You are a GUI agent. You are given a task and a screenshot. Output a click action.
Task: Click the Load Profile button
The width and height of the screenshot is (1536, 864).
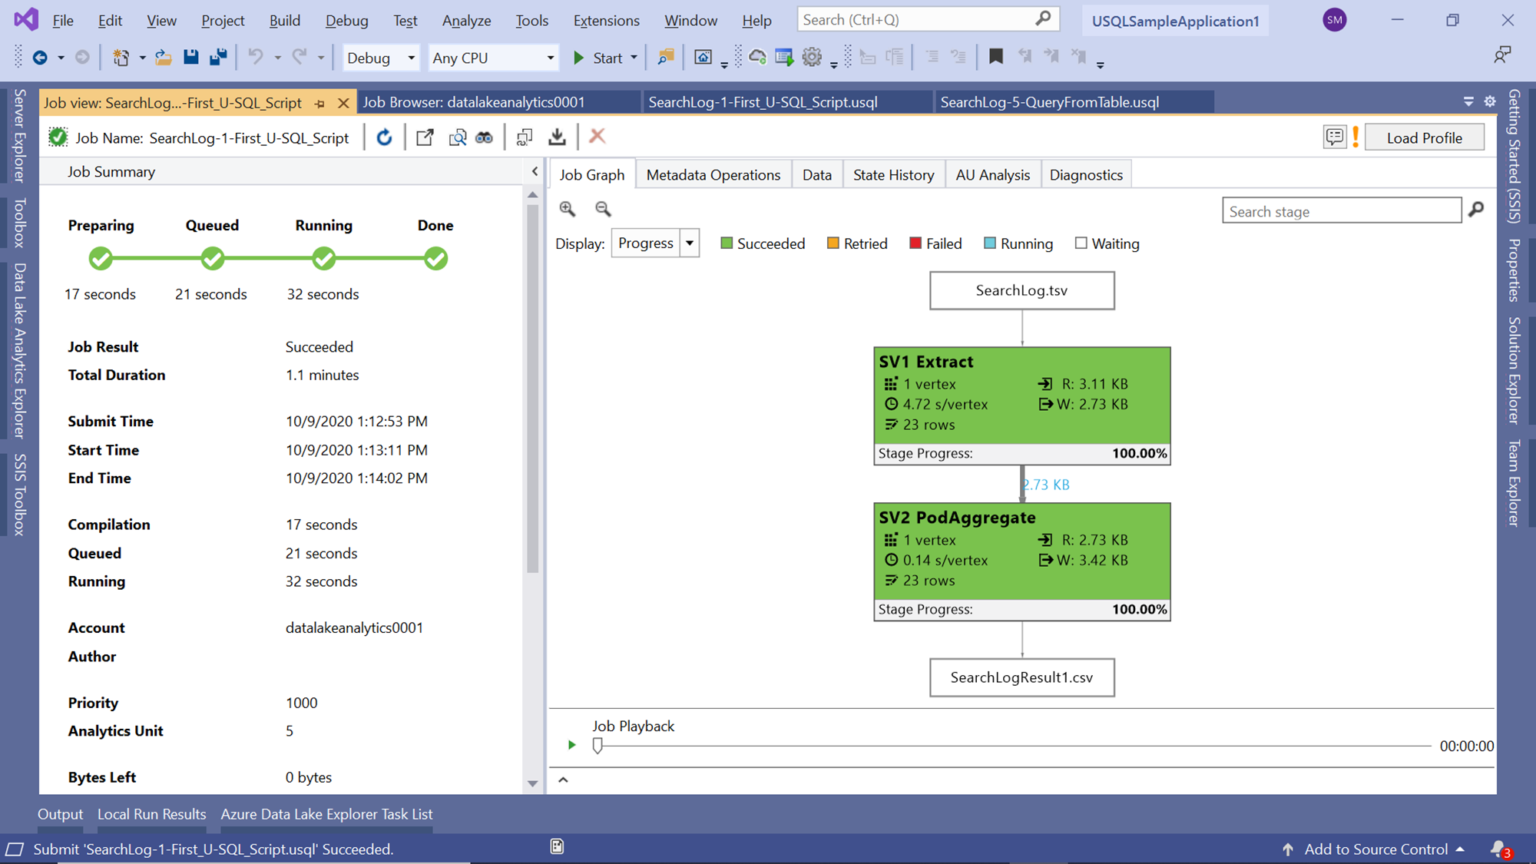pyautogui.click(x=1424, y=137)
